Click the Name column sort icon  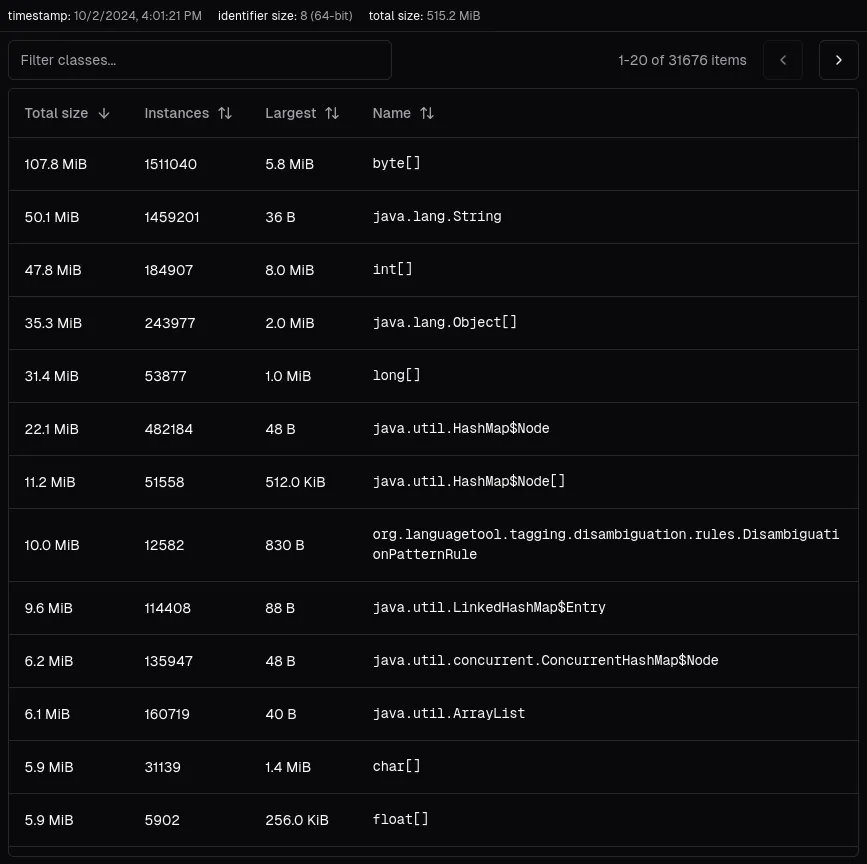pos(427,114)
